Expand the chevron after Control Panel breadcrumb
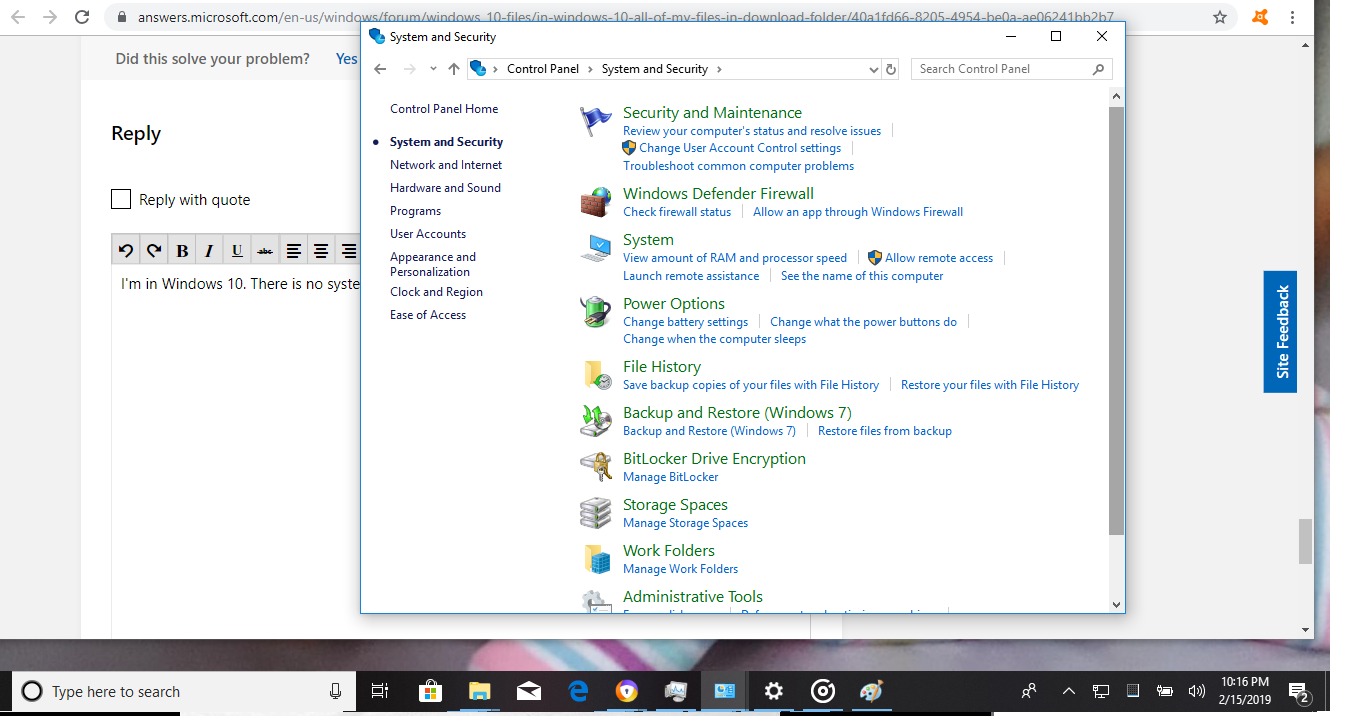Screen dimensions: 1366x720 591,69
